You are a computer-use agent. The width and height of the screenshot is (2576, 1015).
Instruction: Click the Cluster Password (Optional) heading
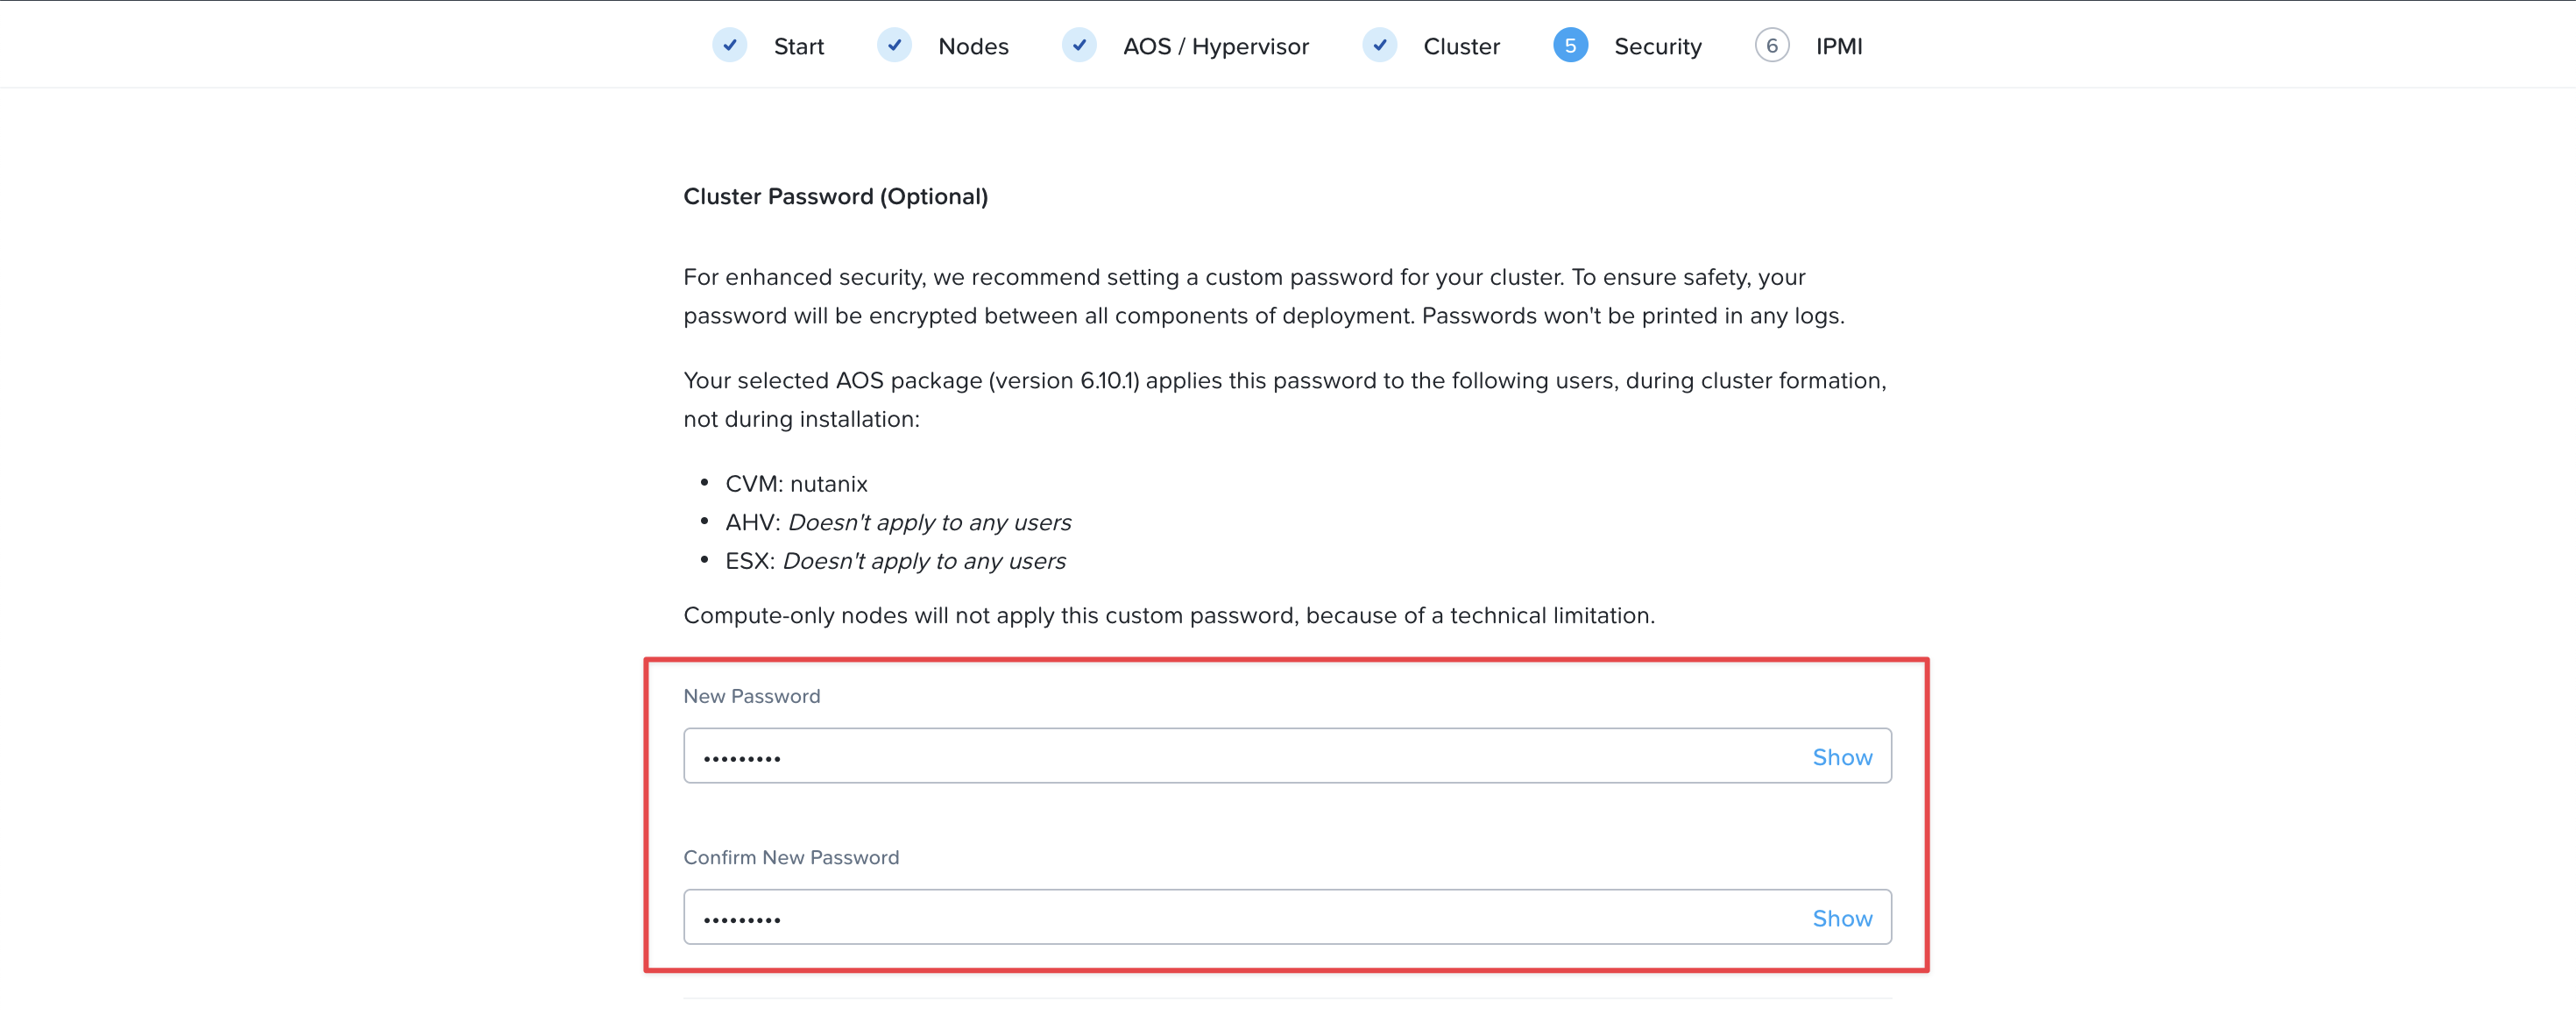click(835, 196)
